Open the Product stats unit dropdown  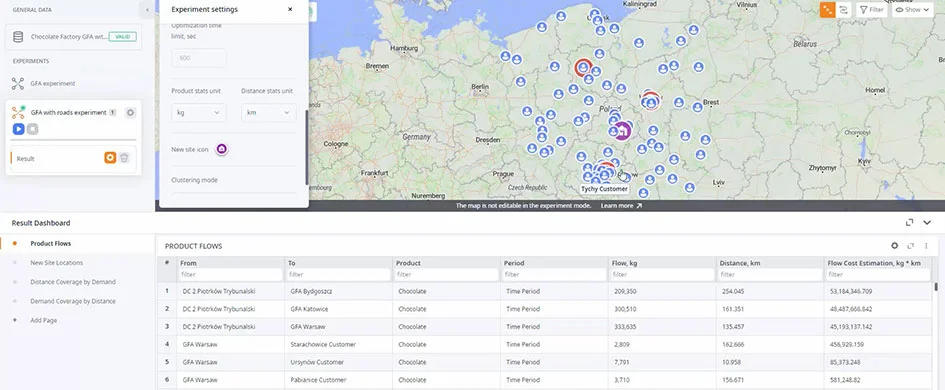[x=199, y=113]
